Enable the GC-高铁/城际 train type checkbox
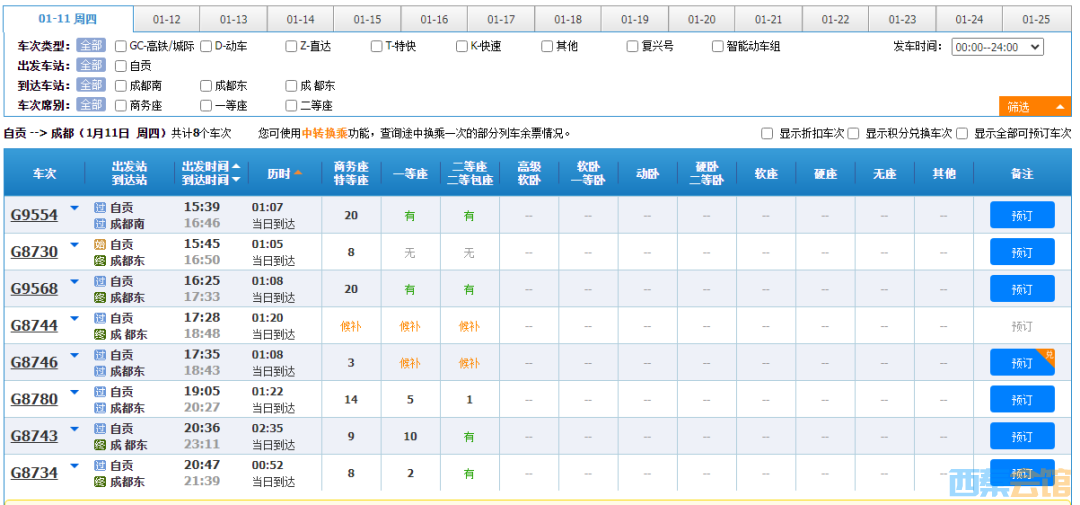 [x=121, y=46]
